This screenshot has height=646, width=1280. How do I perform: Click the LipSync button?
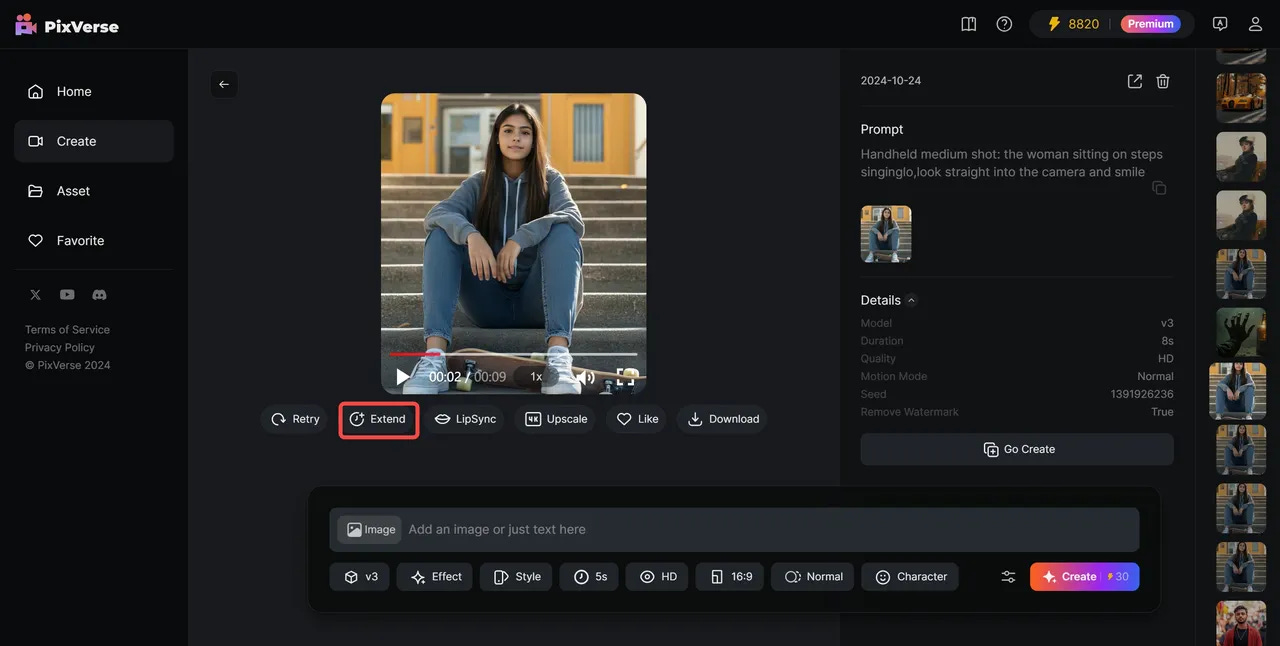[x=465, y=419]
